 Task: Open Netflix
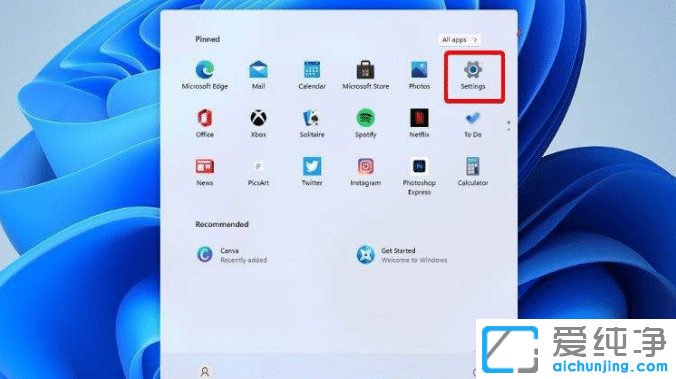coord(419,123)
